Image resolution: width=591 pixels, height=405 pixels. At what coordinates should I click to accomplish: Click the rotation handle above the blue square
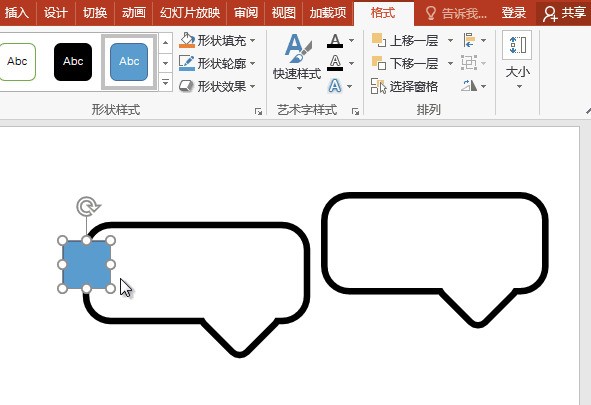(88, 206)
